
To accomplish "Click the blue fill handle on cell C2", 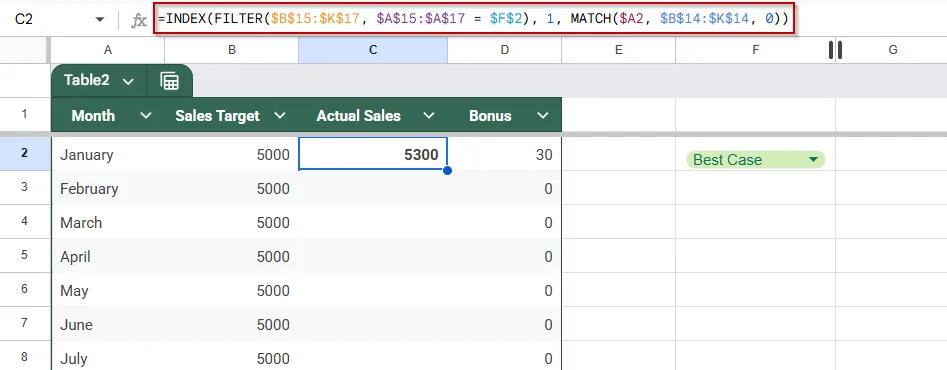I will (x=448, y=171).
